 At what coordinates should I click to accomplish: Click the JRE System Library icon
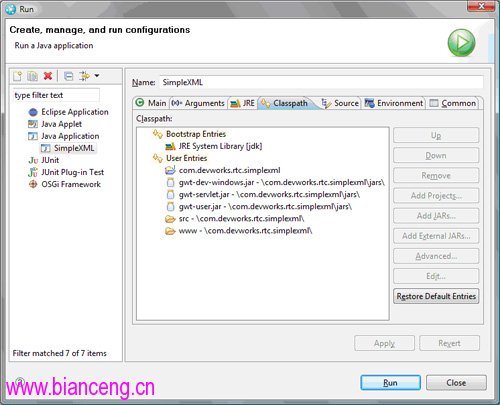pyautogui.click(x=170, y=146)
